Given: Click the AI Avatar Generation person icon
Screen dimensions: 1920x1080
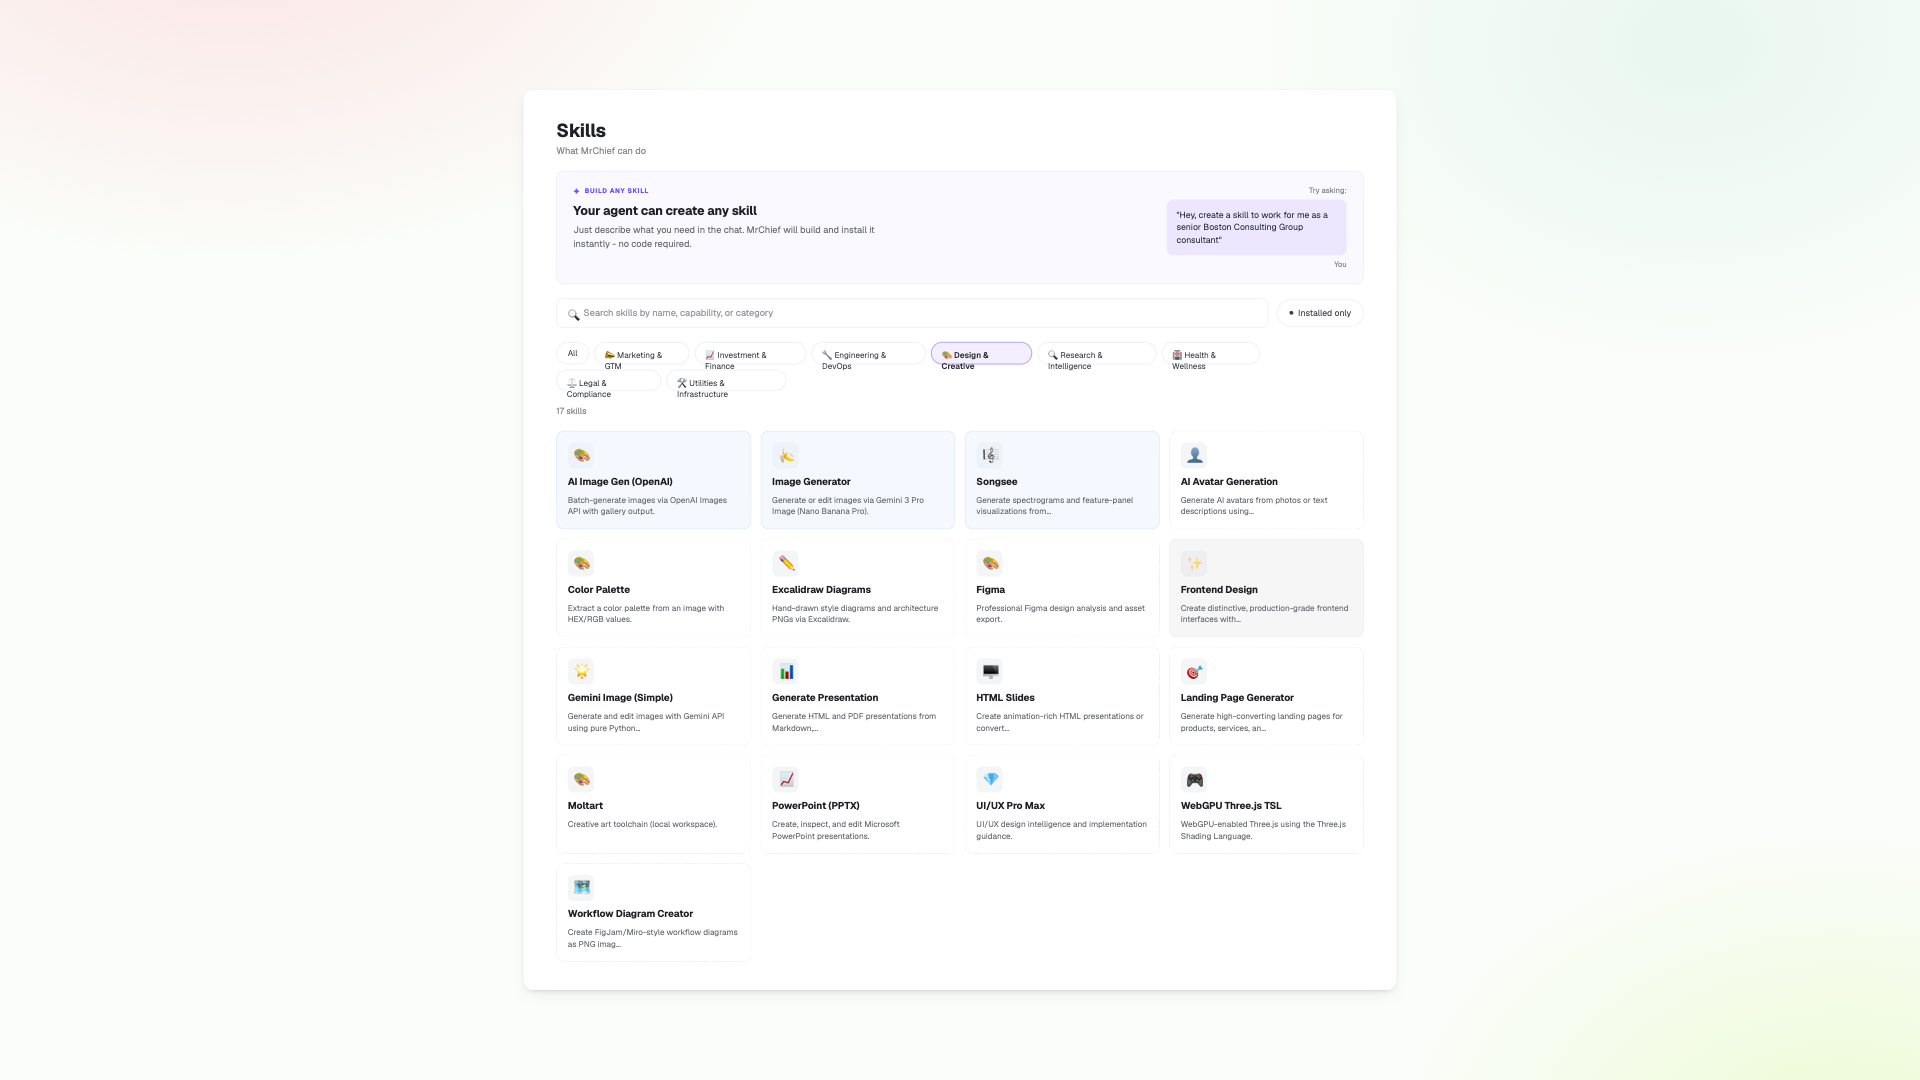Looking at the screenshot, I should [1194, 456].
